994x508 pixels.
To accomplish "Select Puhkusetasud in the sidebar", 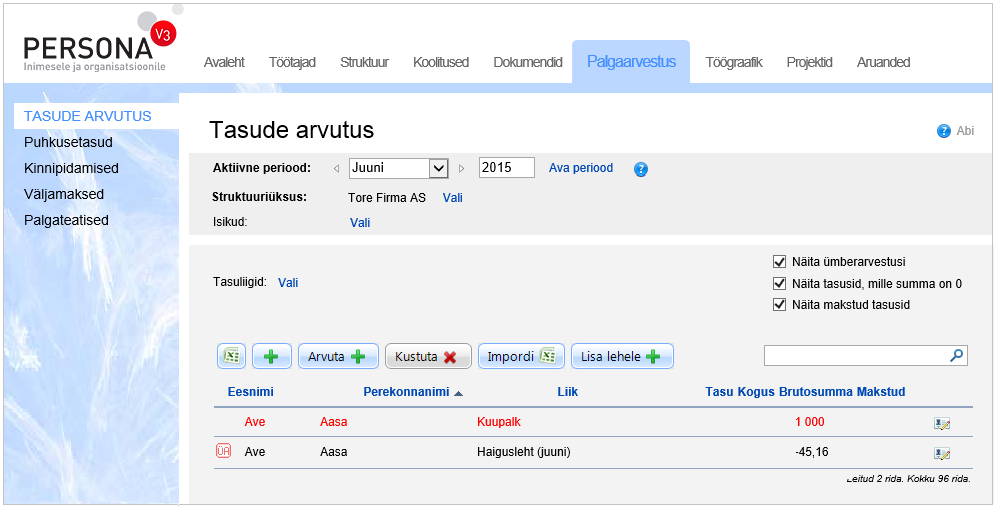I will 68,142.
